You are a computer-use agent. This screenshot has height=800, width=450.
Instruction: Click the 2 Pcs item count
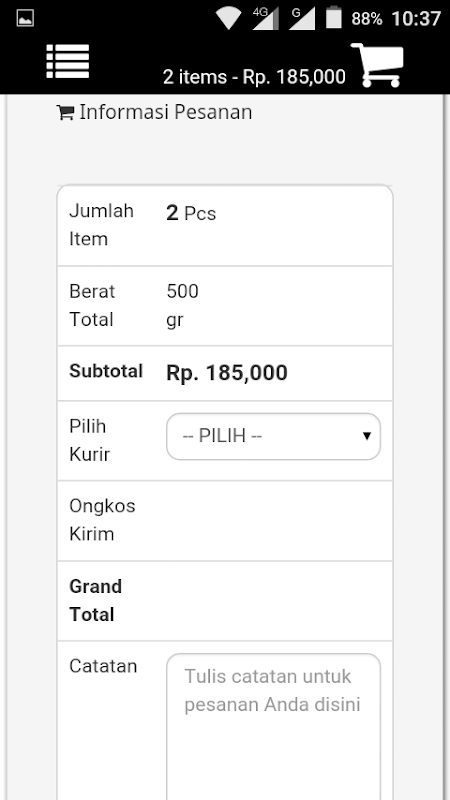tap(191, 213)
